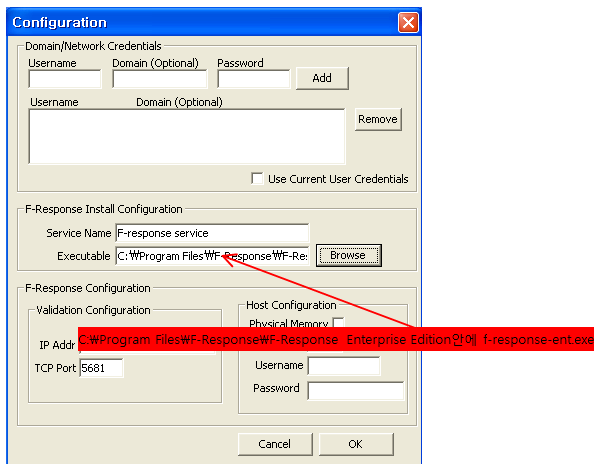Click the Executable path field
The height and width of the screenshot is (466, 609).
(212, 256)
